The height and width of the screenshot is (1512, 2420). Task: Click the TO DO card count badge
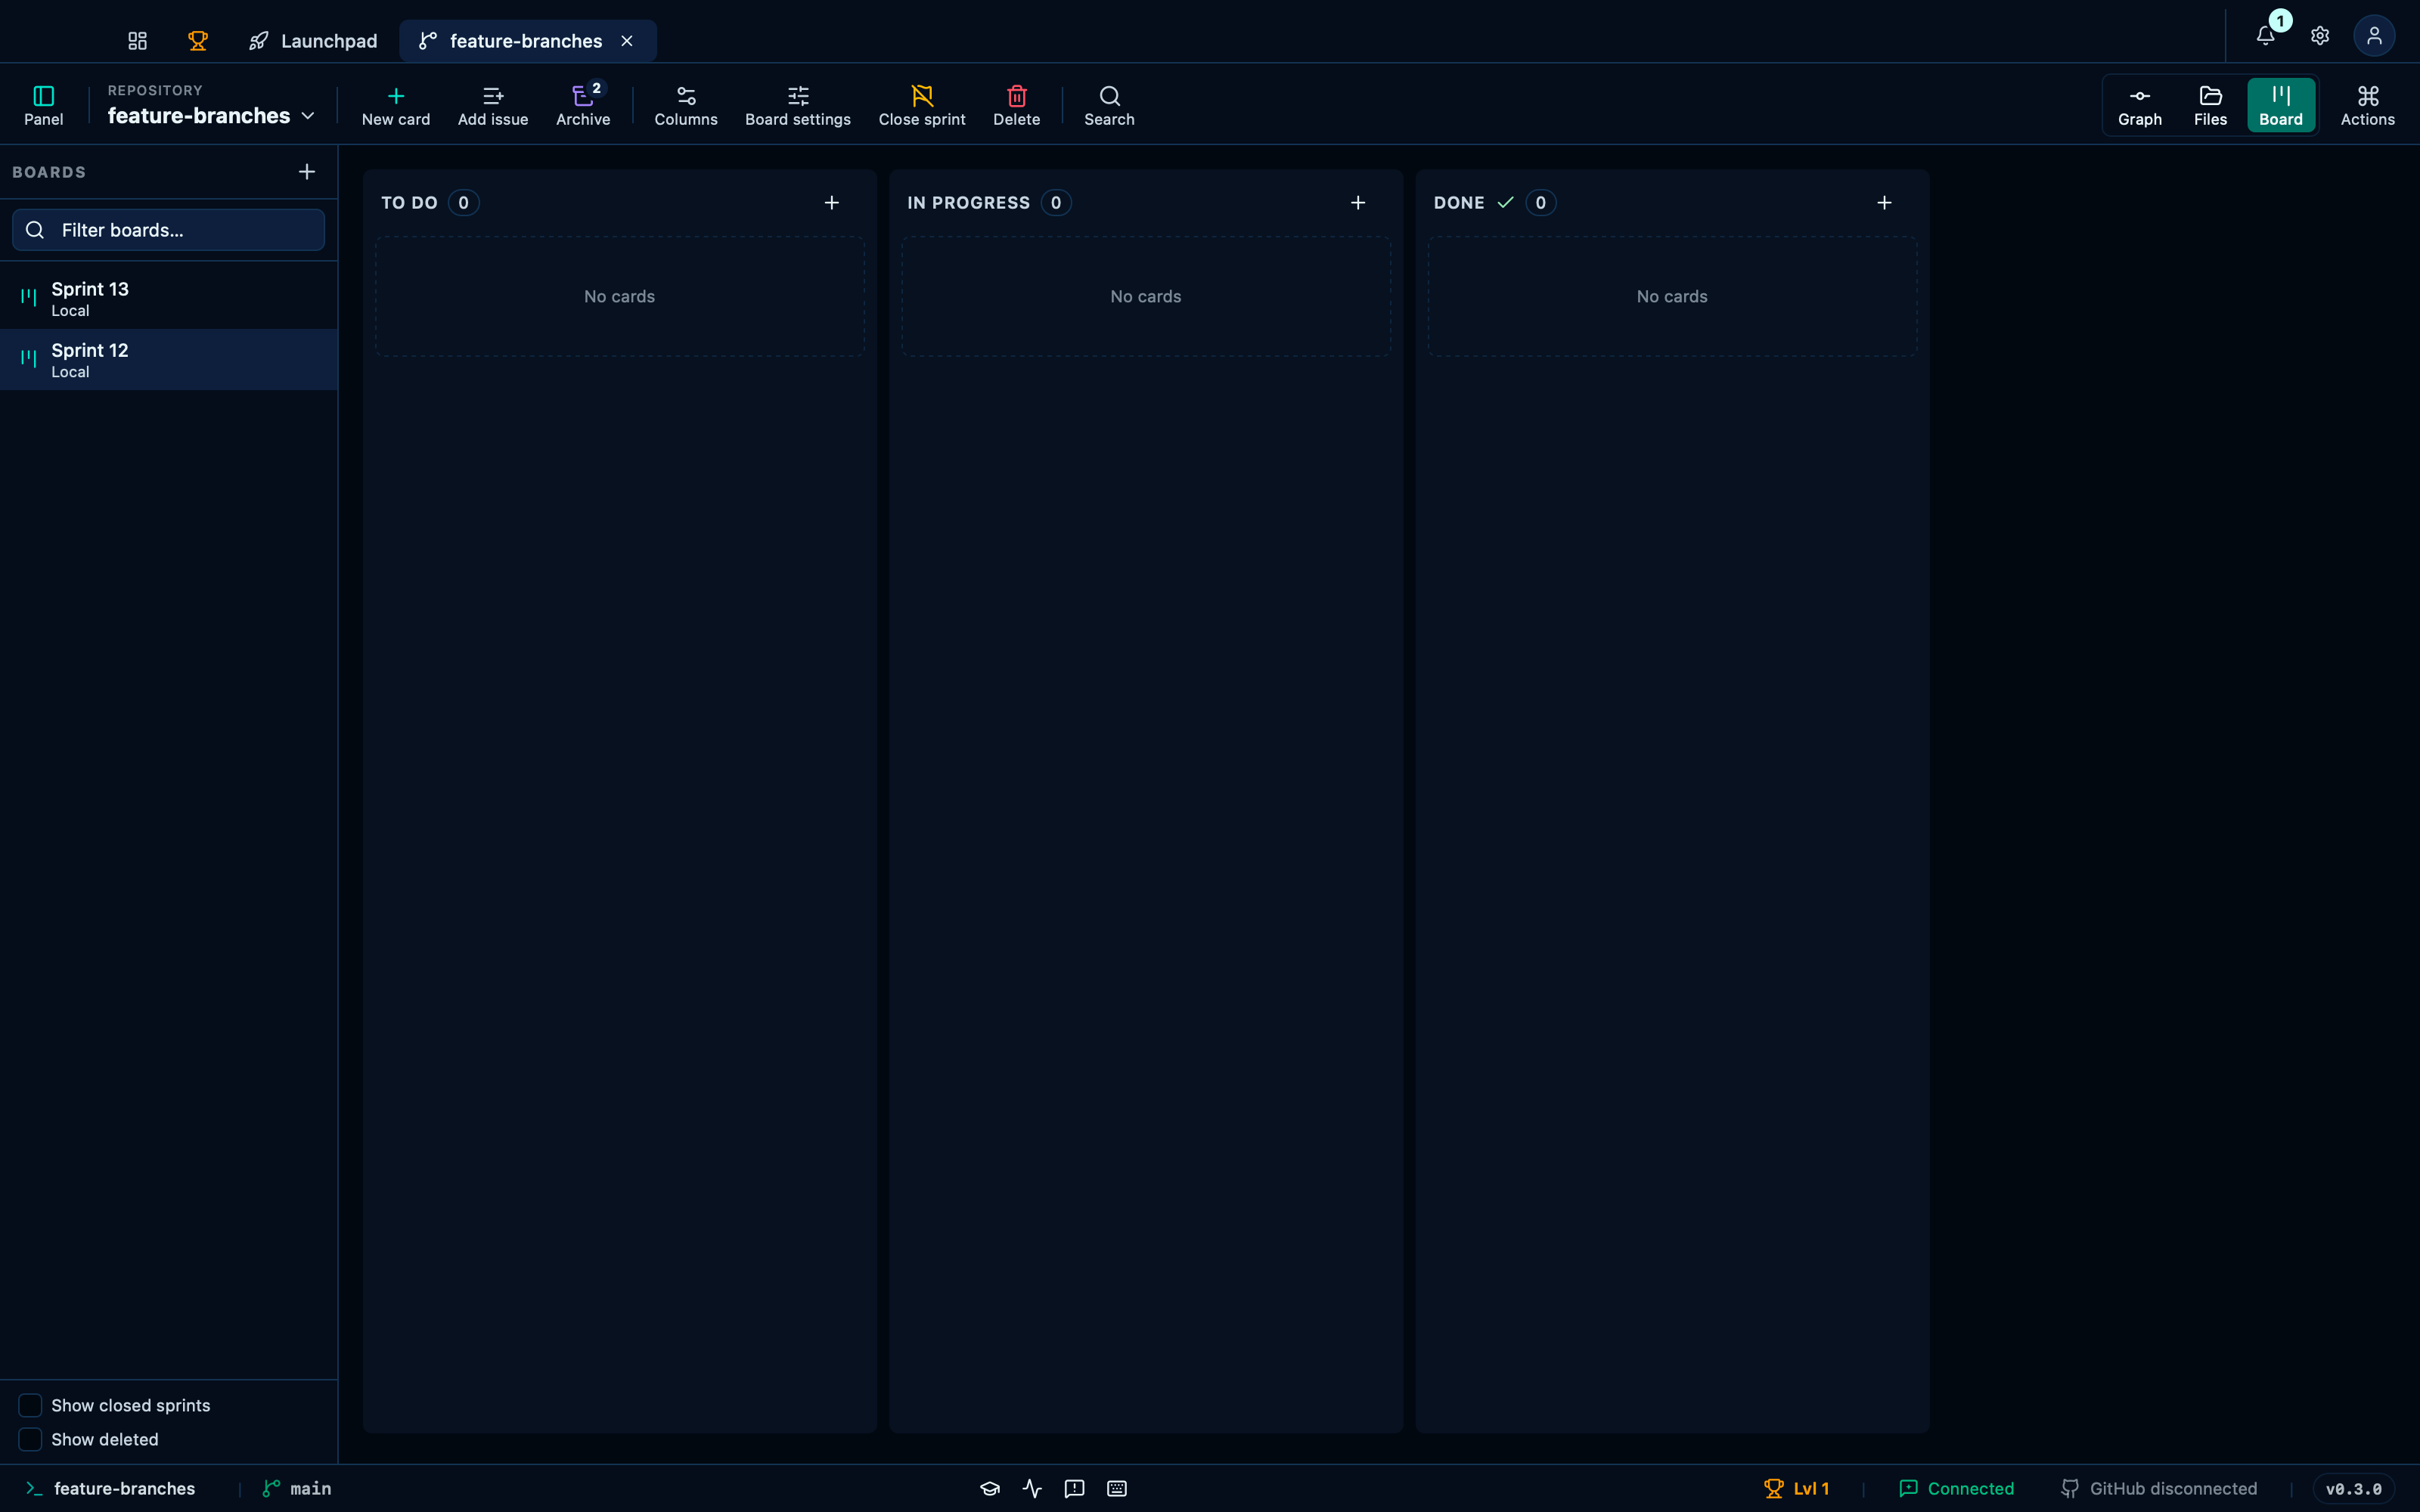click(464, 203)
